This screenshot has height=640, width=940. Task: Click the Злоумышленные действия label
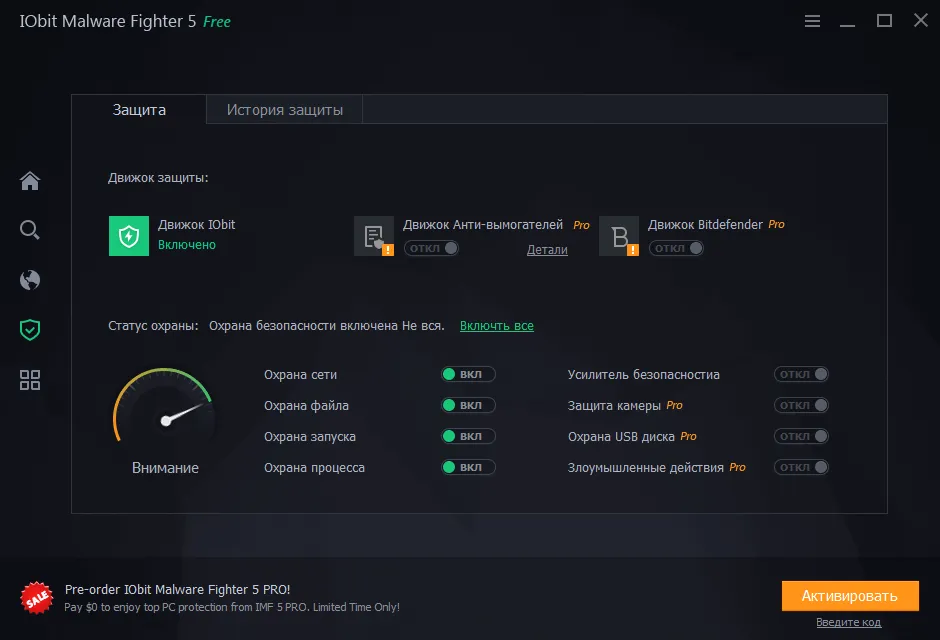[x=646, y=468]
